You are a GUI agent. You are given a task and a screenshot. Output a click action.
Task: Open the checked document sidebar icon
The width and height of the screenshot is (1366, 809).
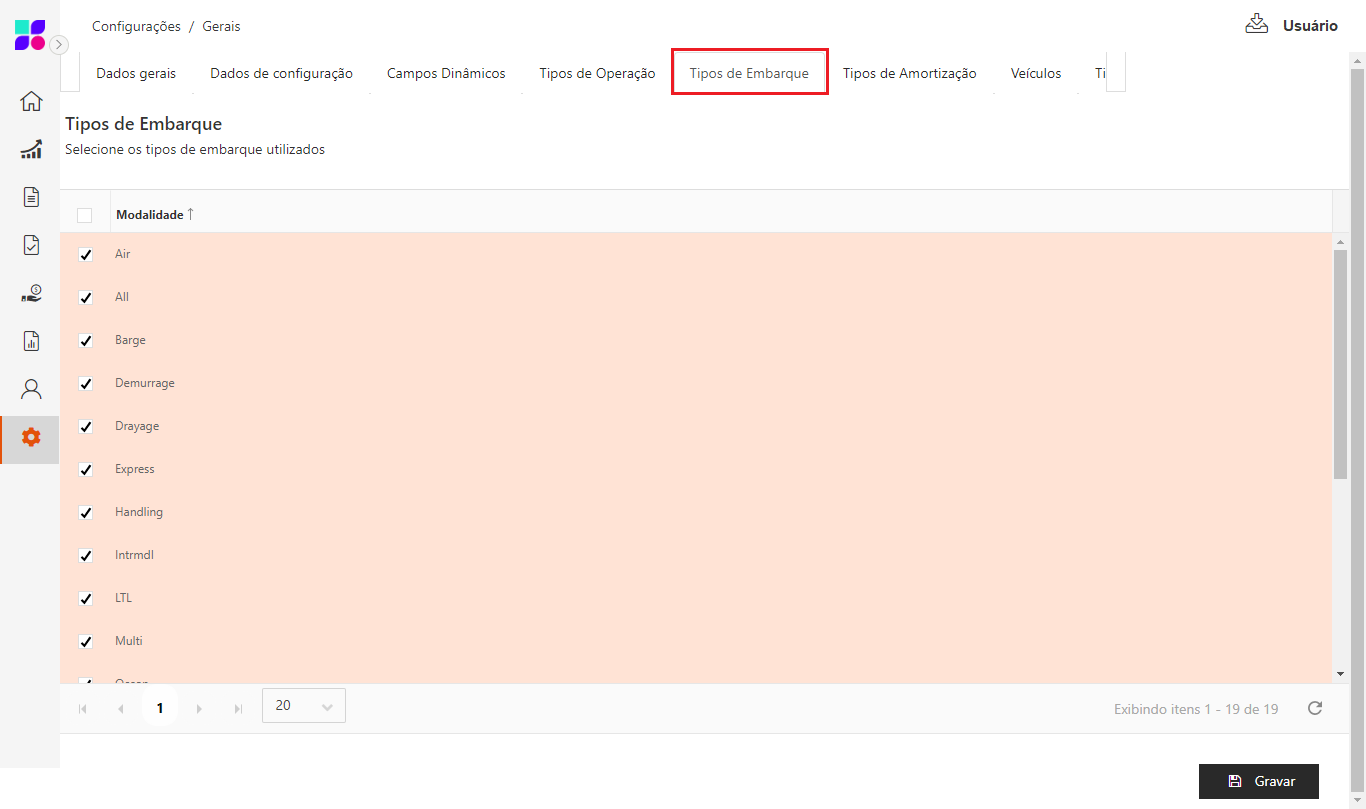click(31, 245)
